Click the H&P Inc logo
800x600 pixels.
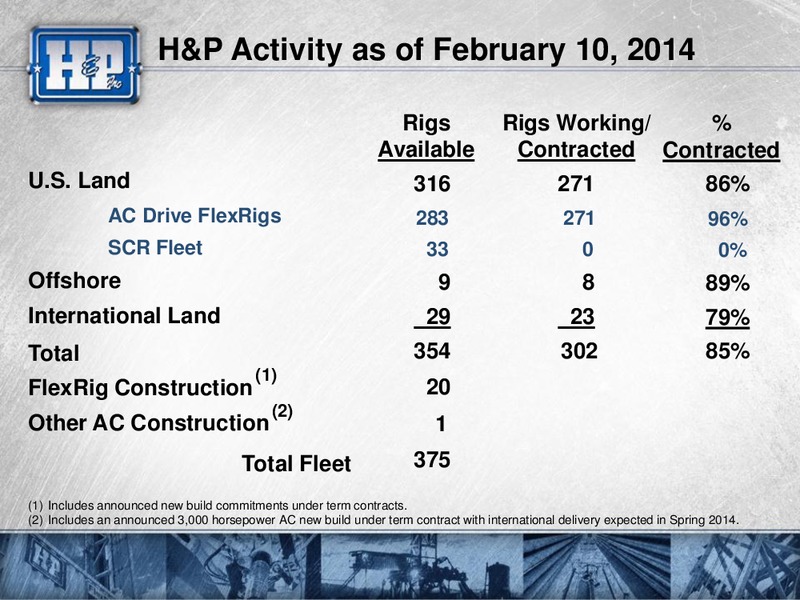click(85, 65)
